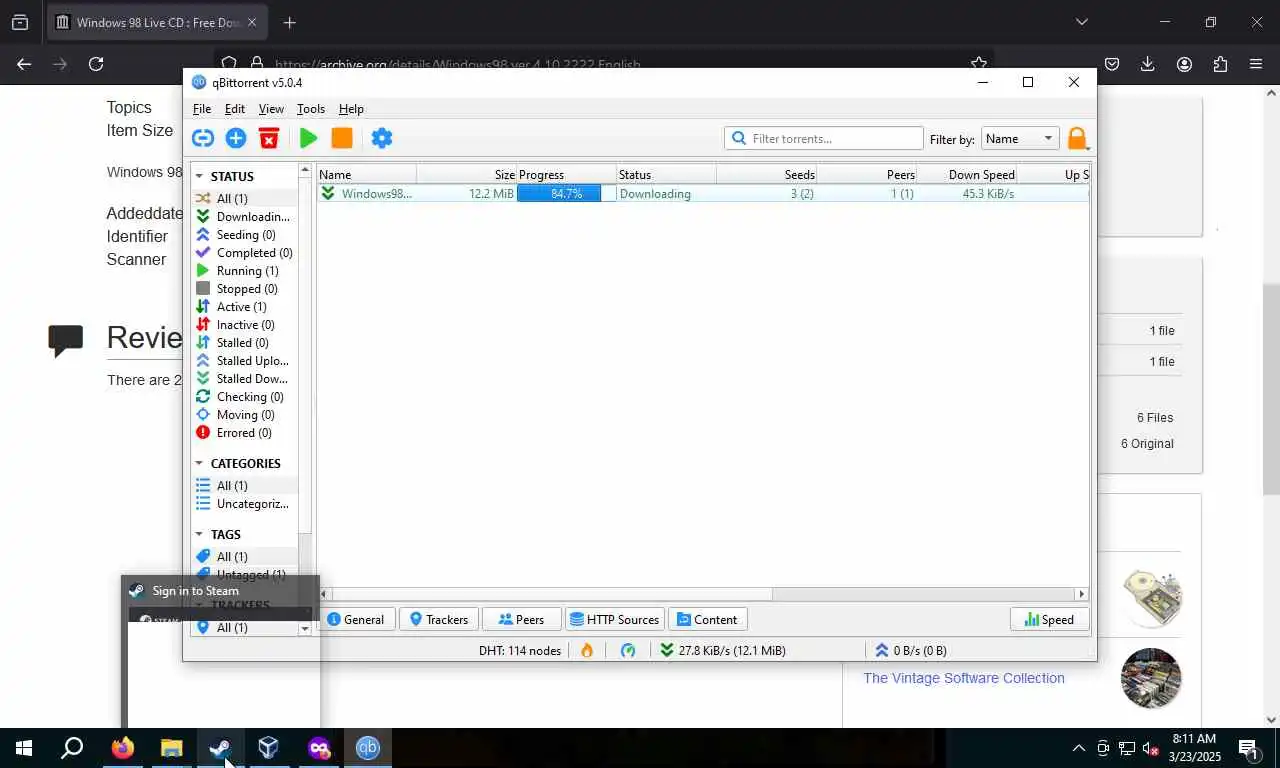Open Firefox list all tabs dropdown
Screen dimensions: 1280x768
pyautogui.click(x=1081, y=22)
